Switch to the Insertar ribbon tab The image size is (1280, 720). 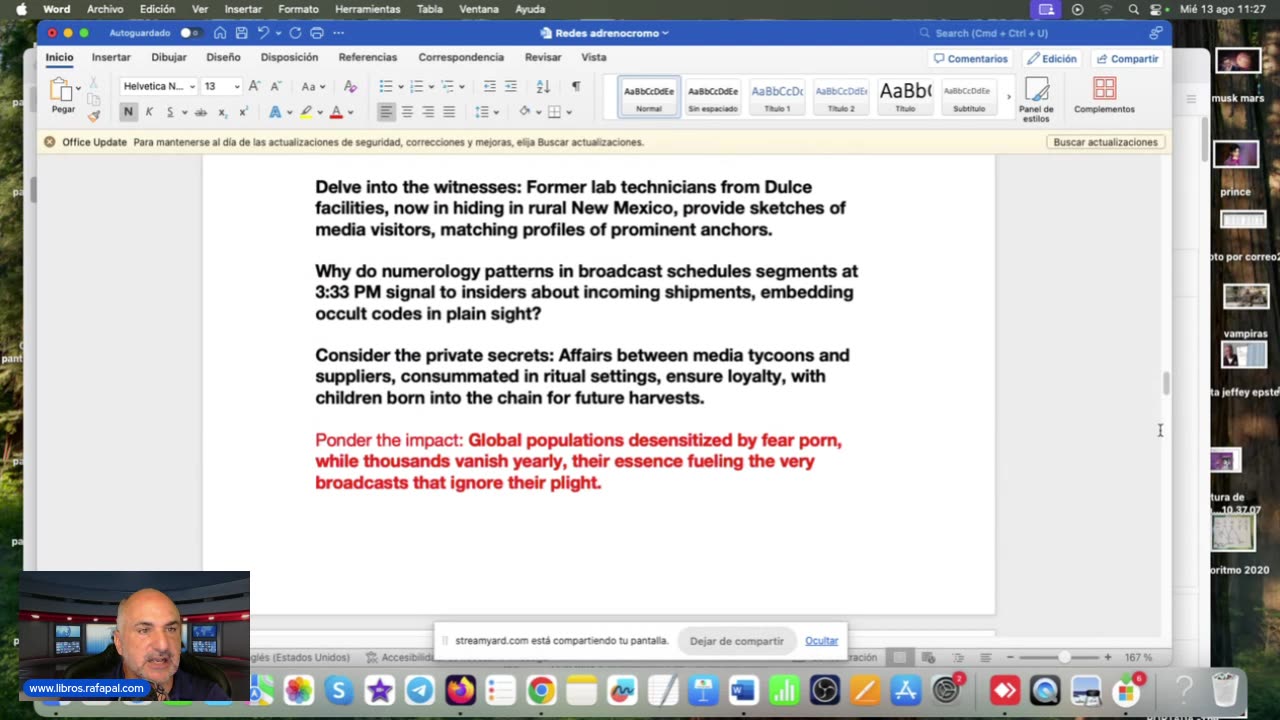(x=111, y=57)
